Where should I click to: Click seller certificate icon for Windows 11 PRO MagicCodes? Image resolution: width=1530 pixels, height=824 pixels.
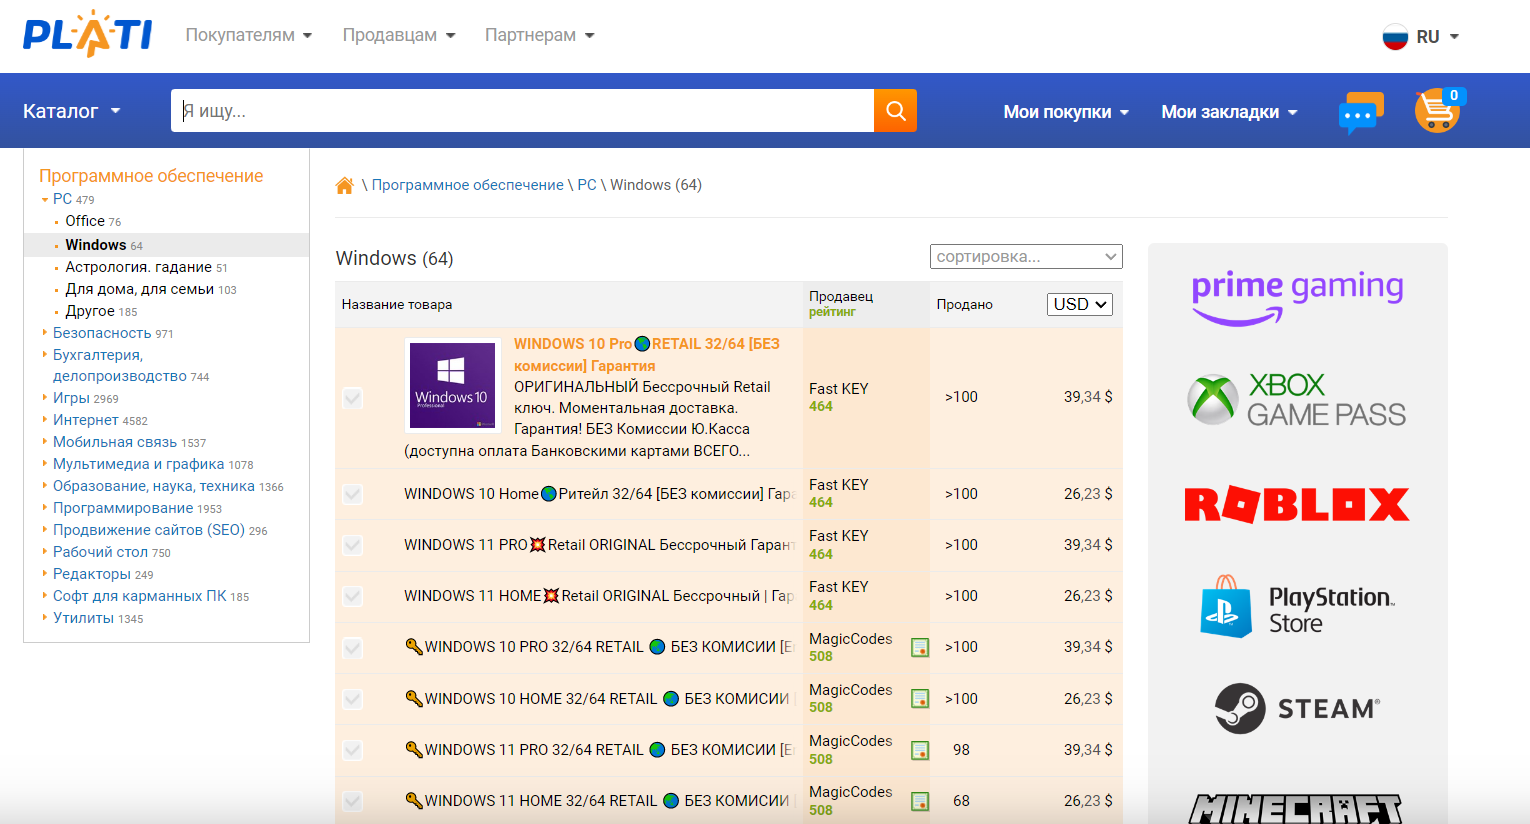[x=920, y=750]
